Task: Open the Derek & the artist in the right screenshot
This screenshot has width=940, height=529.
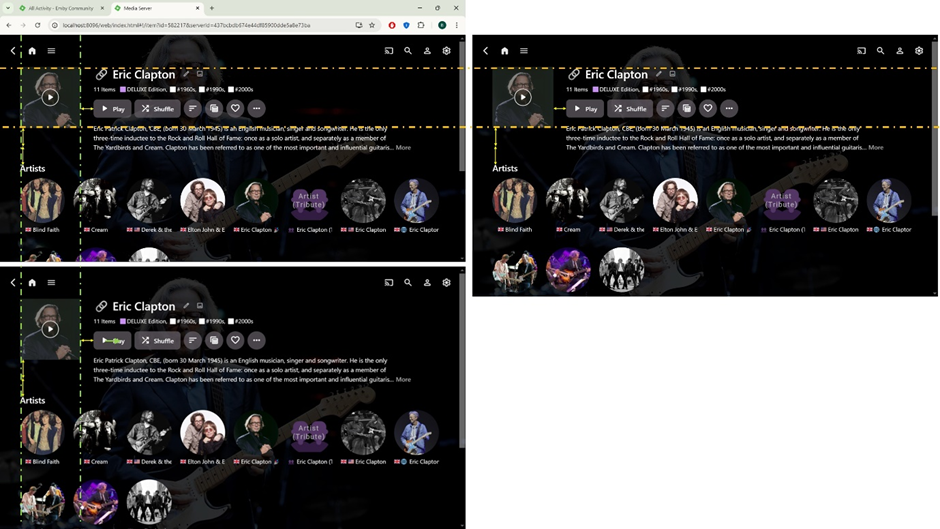Action: point(621,200)
